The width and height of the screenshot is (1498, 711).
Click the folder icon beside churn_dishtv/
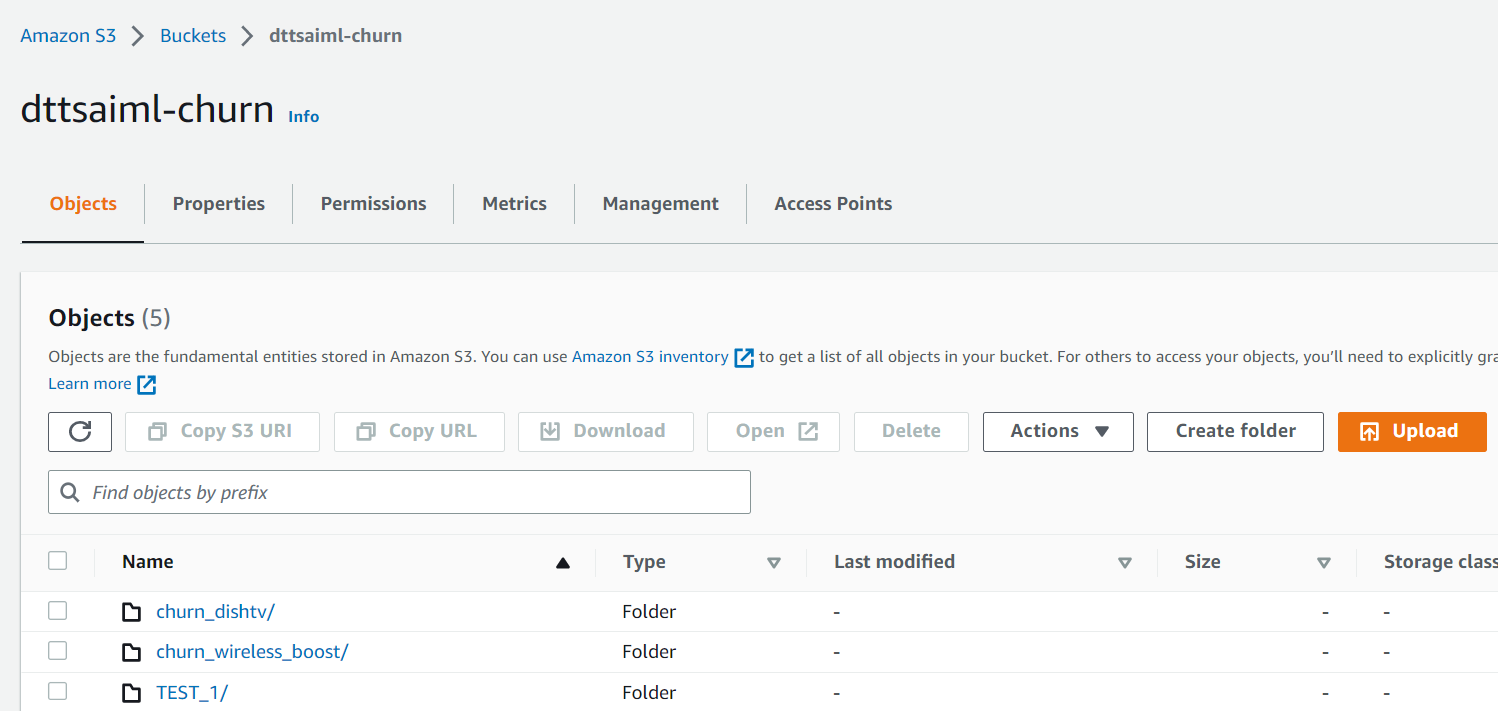click(131, 610)
